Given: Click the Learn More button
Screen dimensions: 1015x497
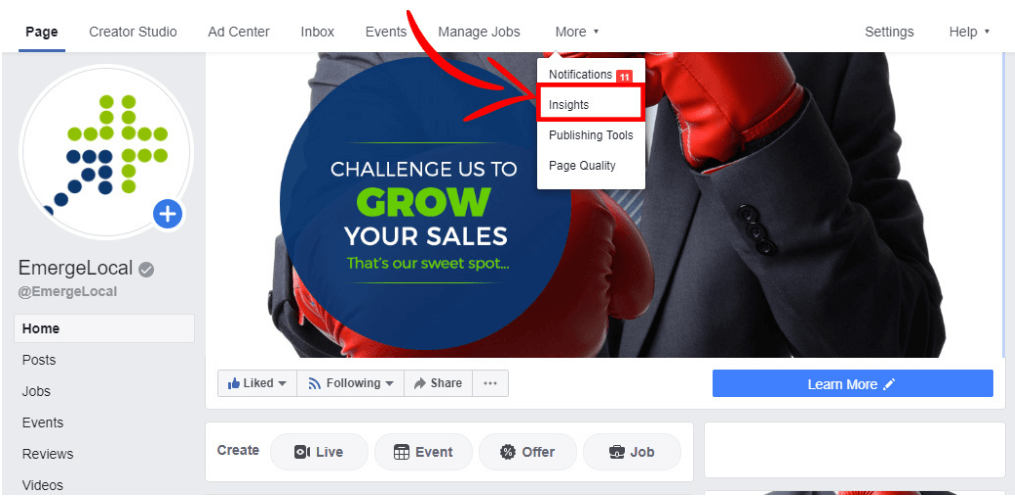Looking at the screenshot, I should point(853,384).
